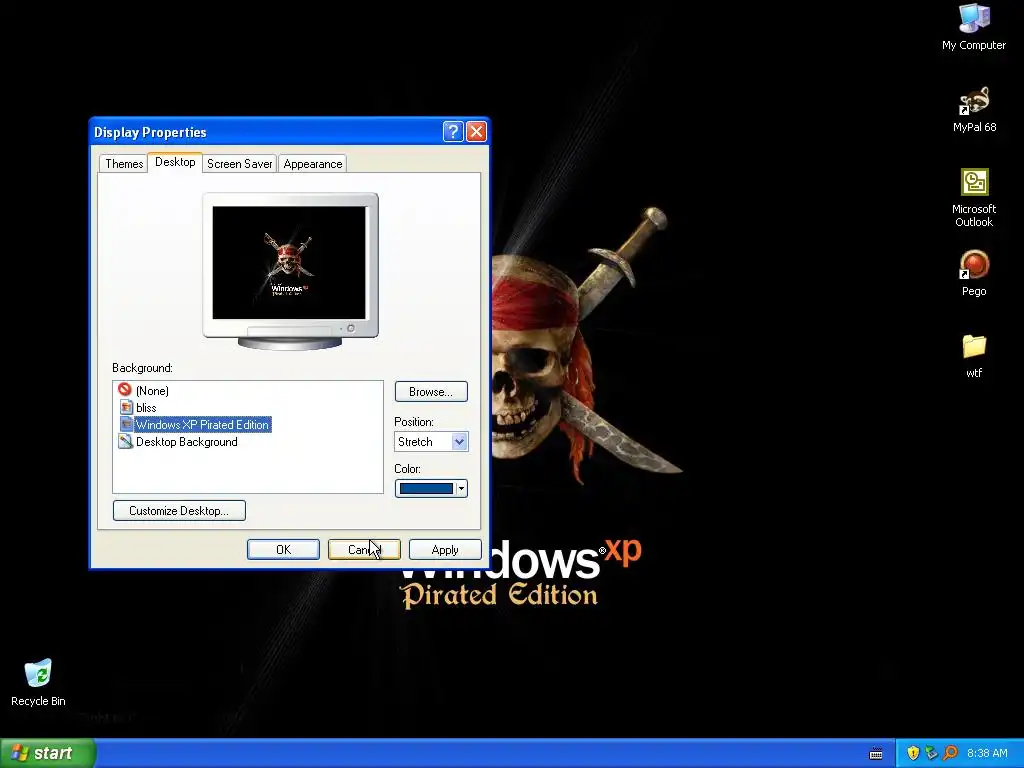Select the Desktop Background list entry
Image resolution: width=1024 pixels, height=768 pixels.
187,442
